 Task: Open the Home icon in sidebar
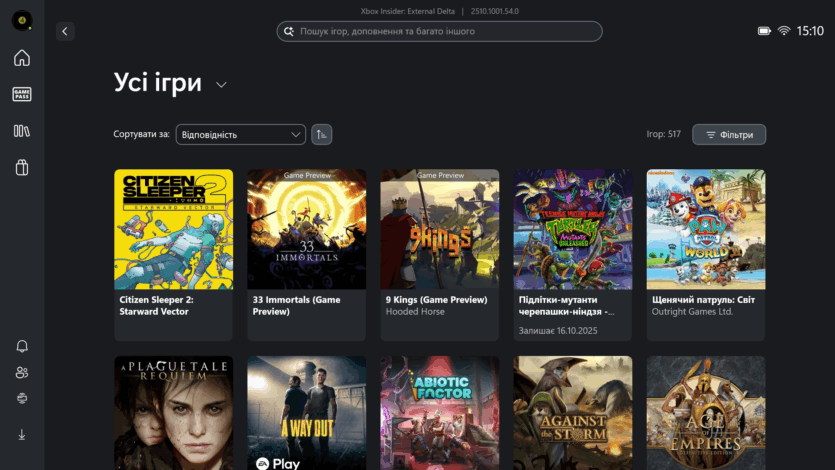[x=21, y=58]
